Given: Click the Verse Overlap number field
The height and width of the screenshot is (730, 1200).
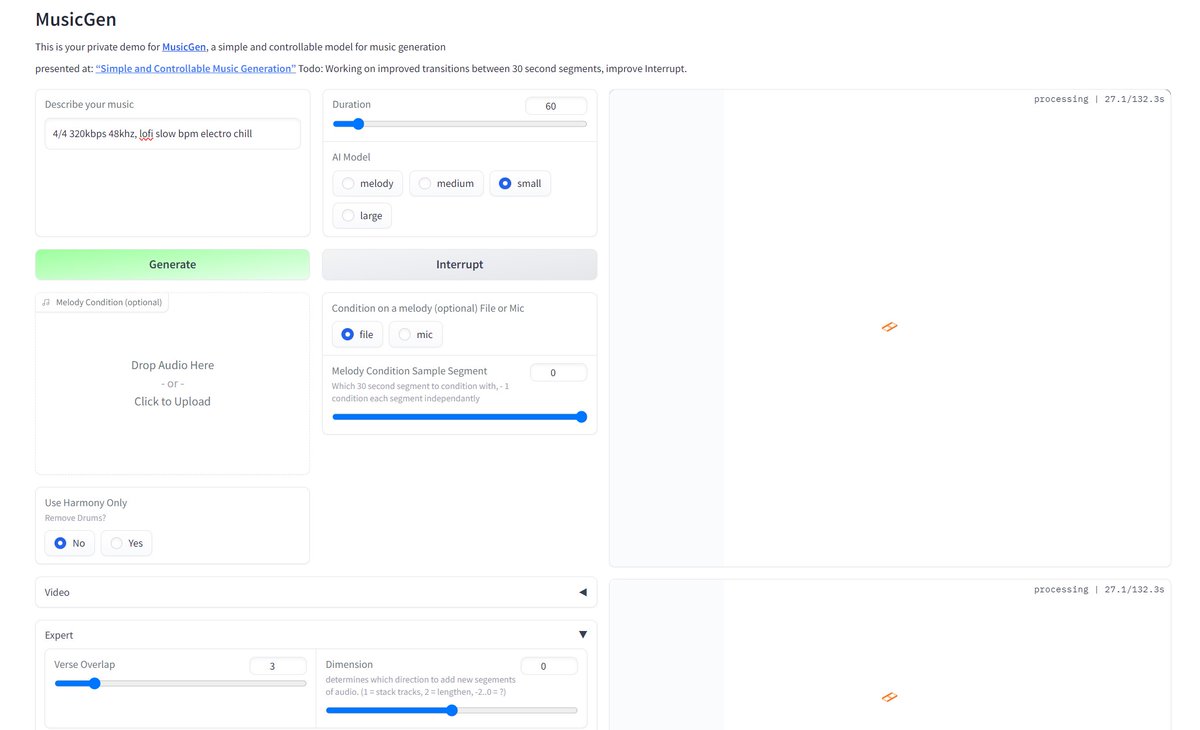Looking at the screenshot, I should [278, 666].
